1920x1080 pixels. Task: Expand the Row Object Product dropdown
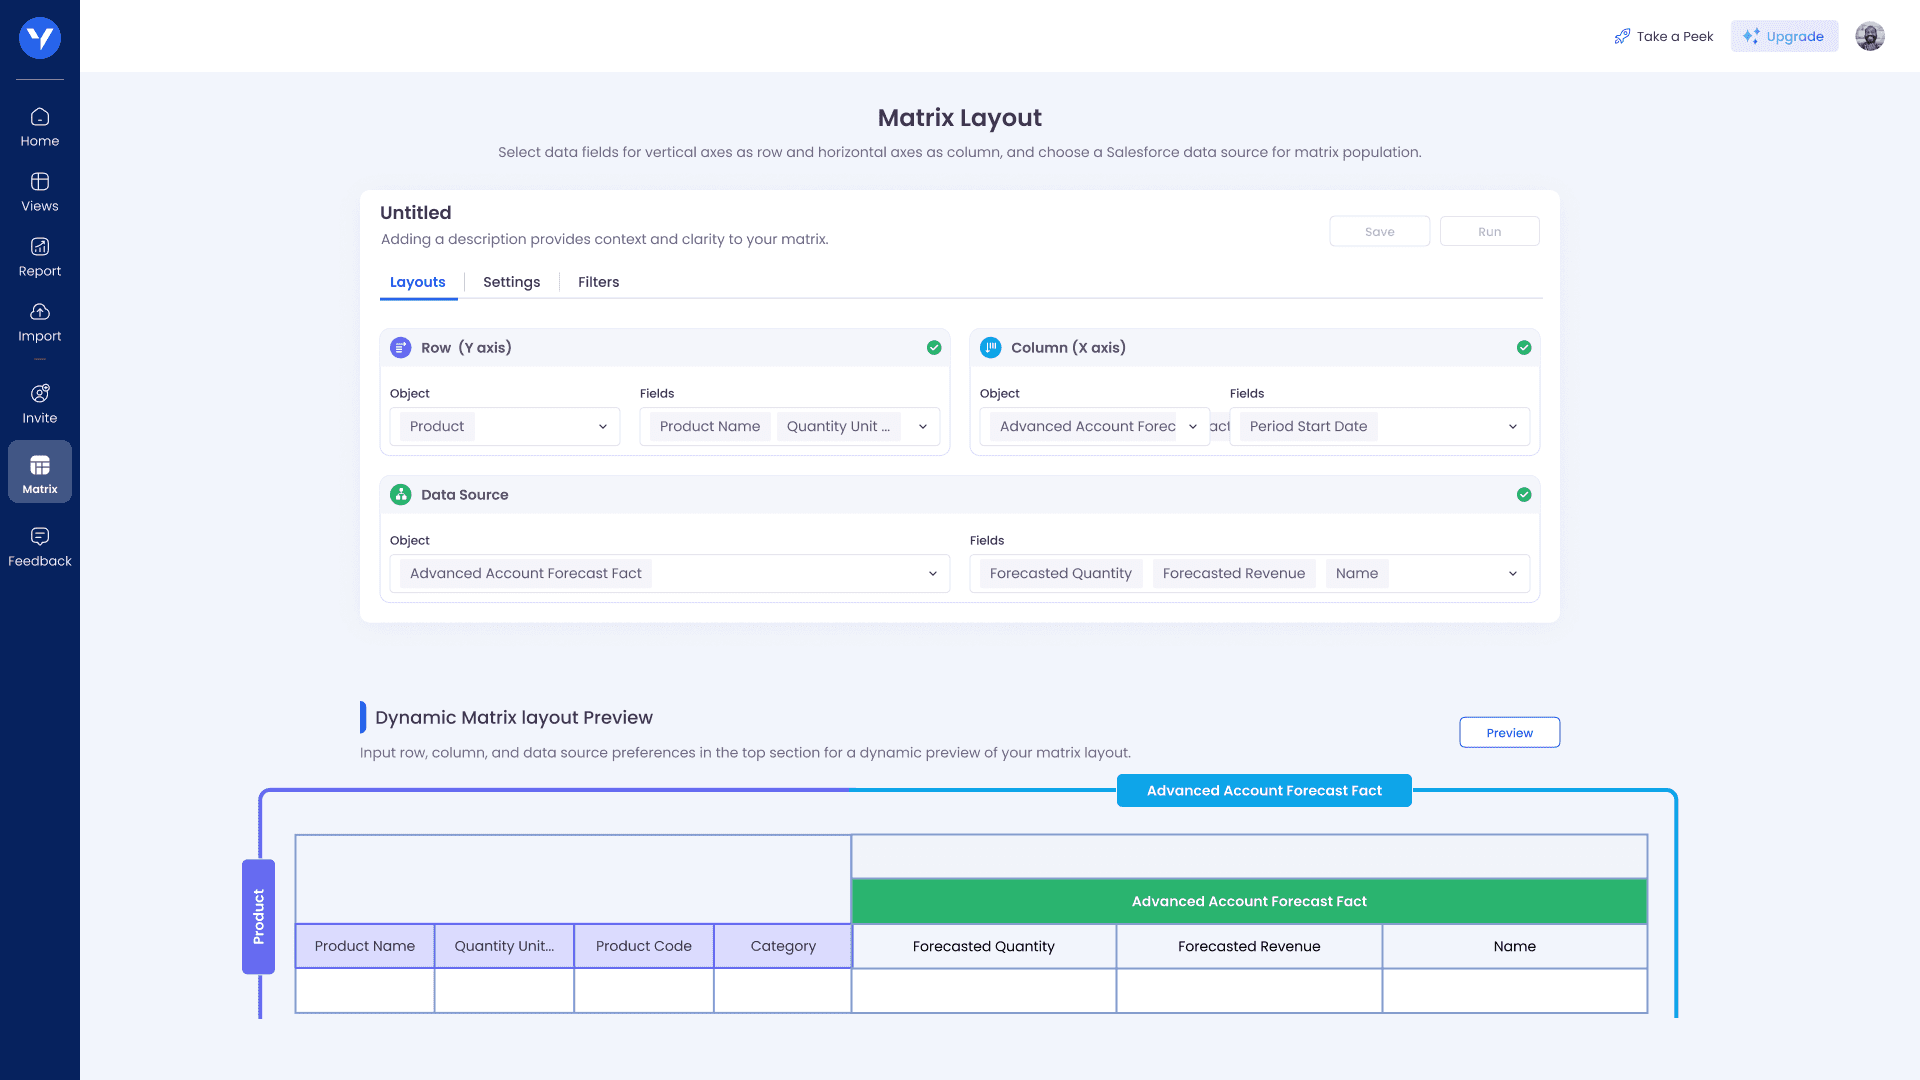(603, 427)
